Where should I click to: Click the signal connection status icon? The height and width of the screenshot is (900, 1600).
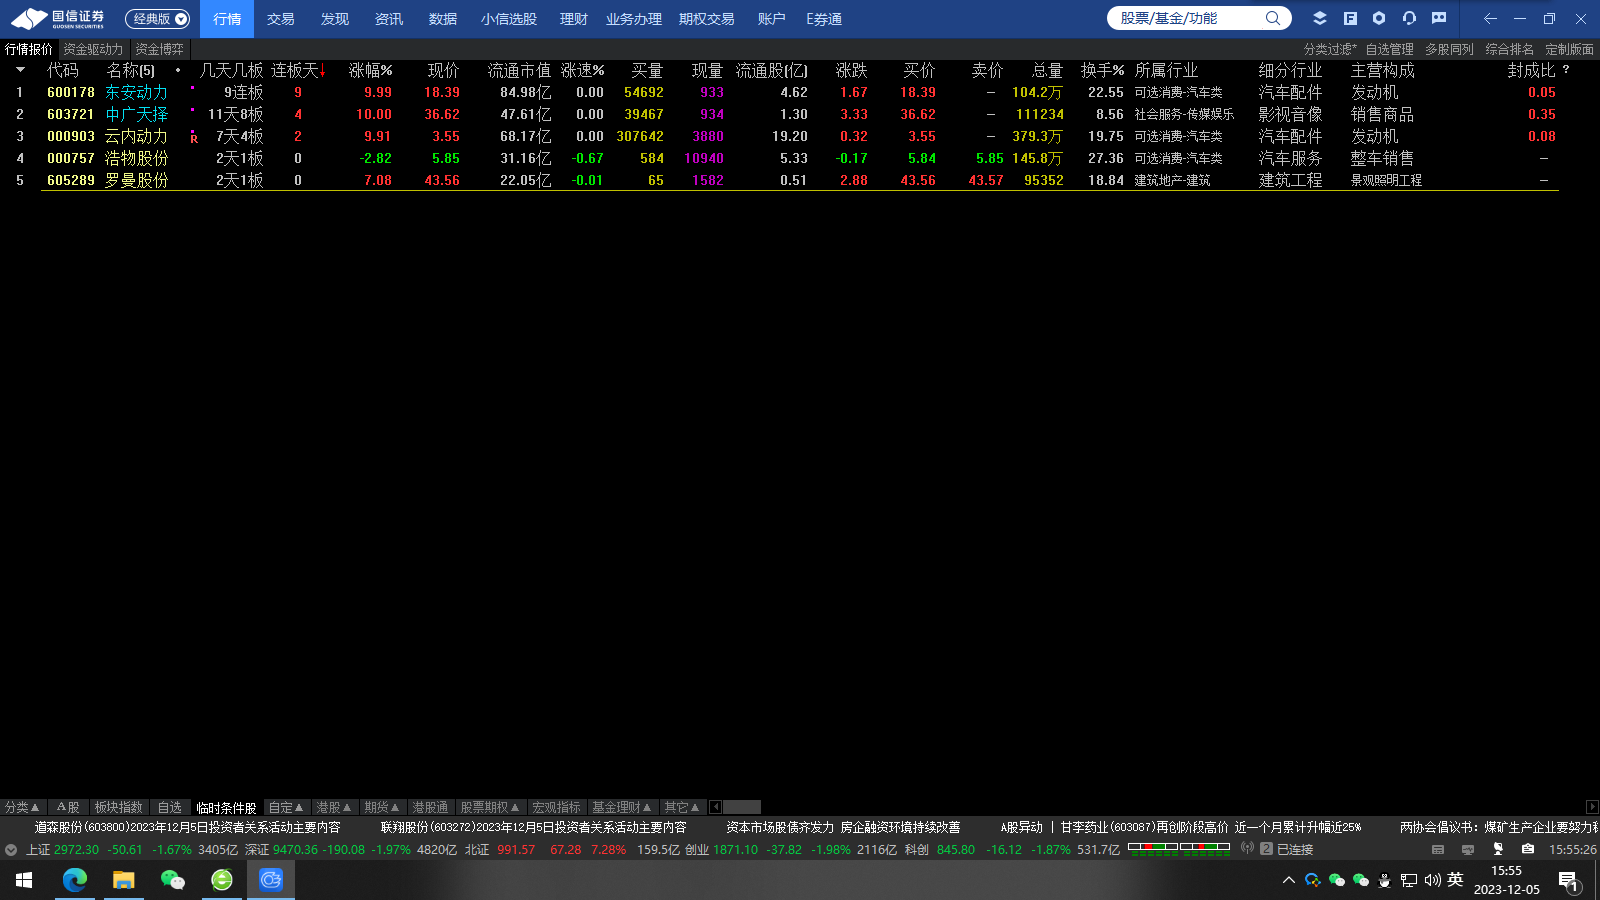pyautogui.click(x=1247, y=849)
